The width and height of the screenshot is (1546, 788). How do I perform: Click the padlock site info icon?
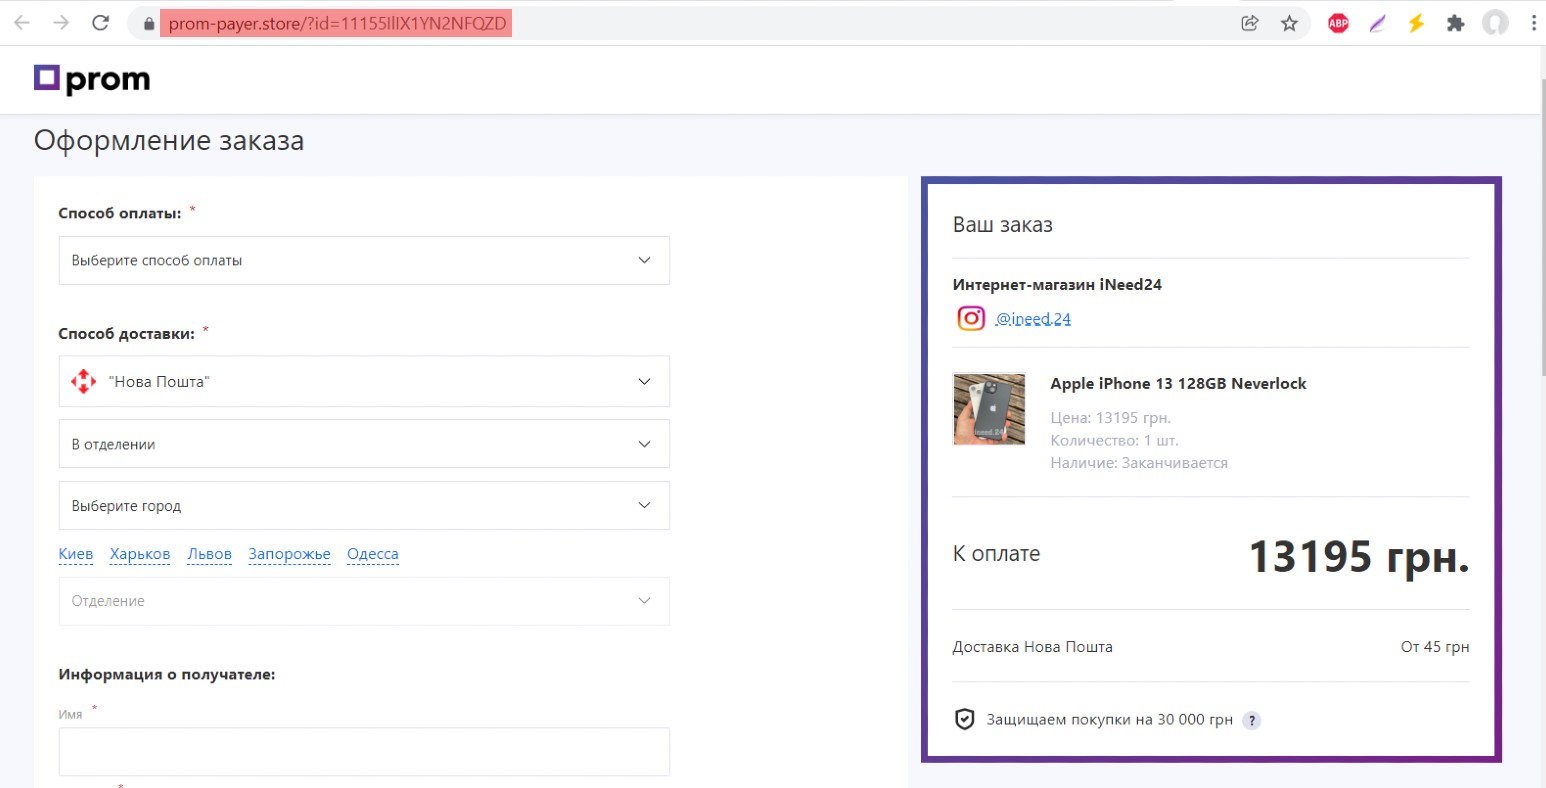[x=148, y=24]
